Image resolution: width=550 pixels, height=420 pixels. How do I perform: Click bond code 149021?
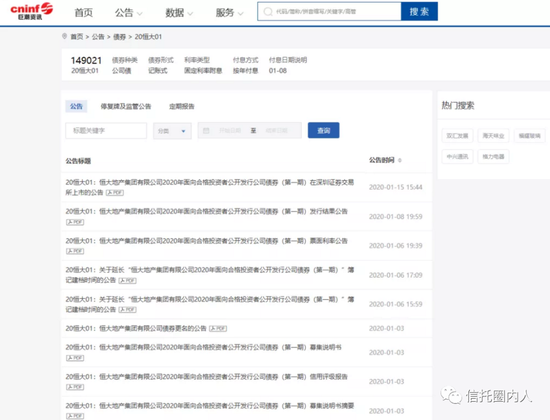[86, 60]
